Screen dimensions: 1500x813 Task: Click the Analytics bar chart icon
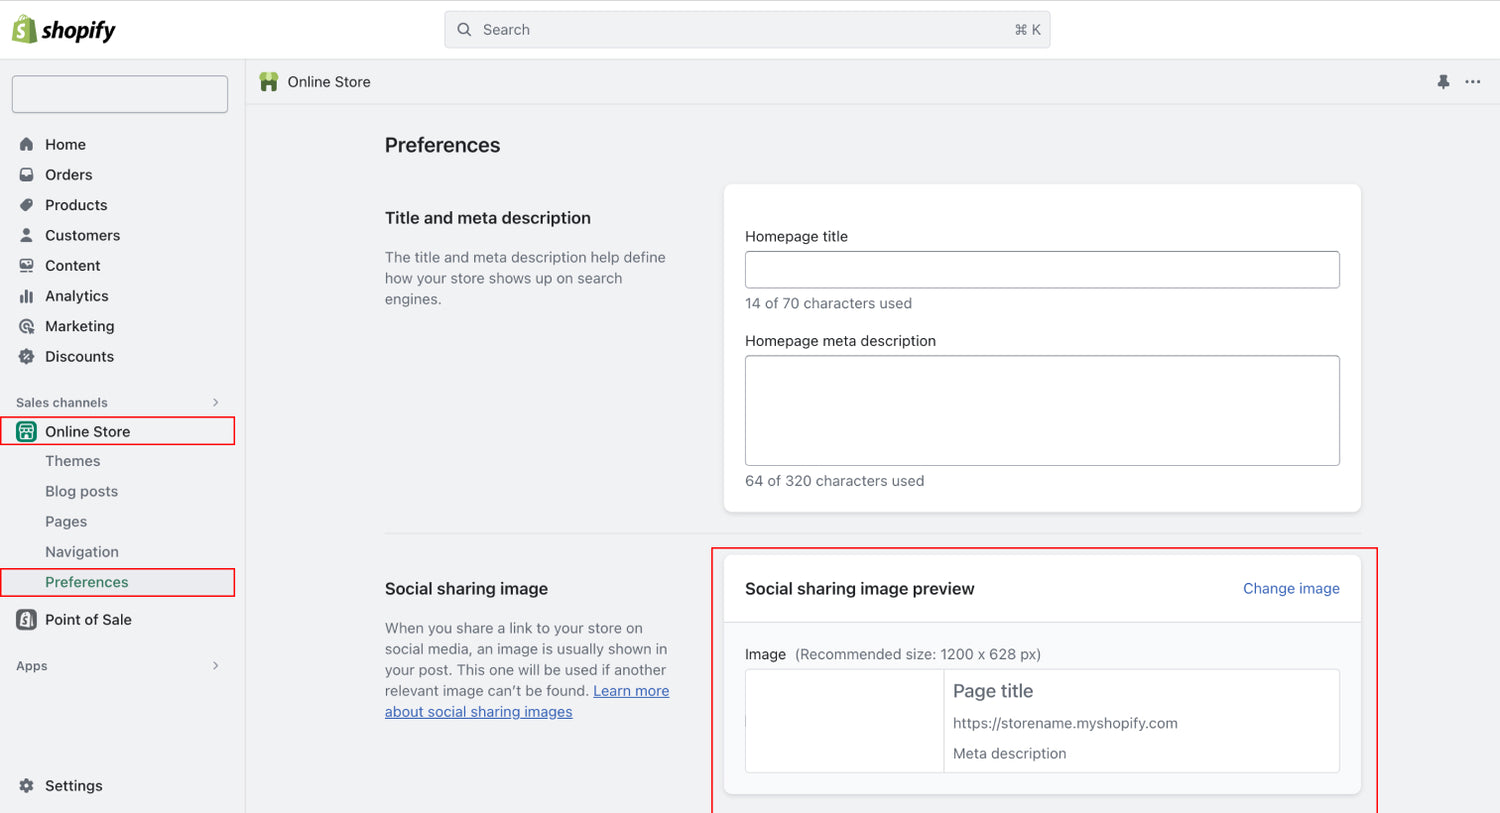pos(27,296)
